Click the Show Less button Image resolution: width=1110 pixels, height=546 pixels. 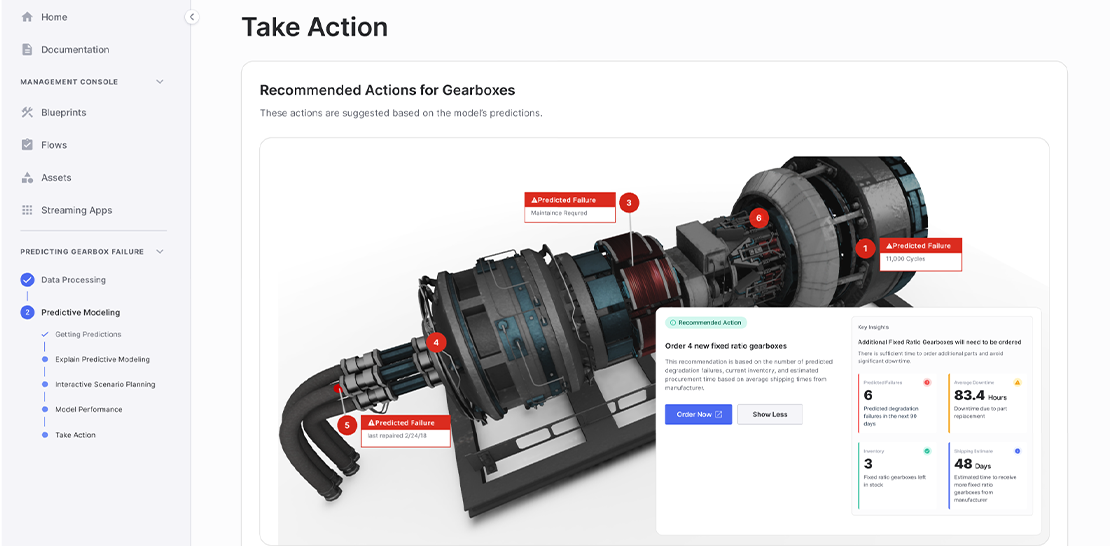769,414
